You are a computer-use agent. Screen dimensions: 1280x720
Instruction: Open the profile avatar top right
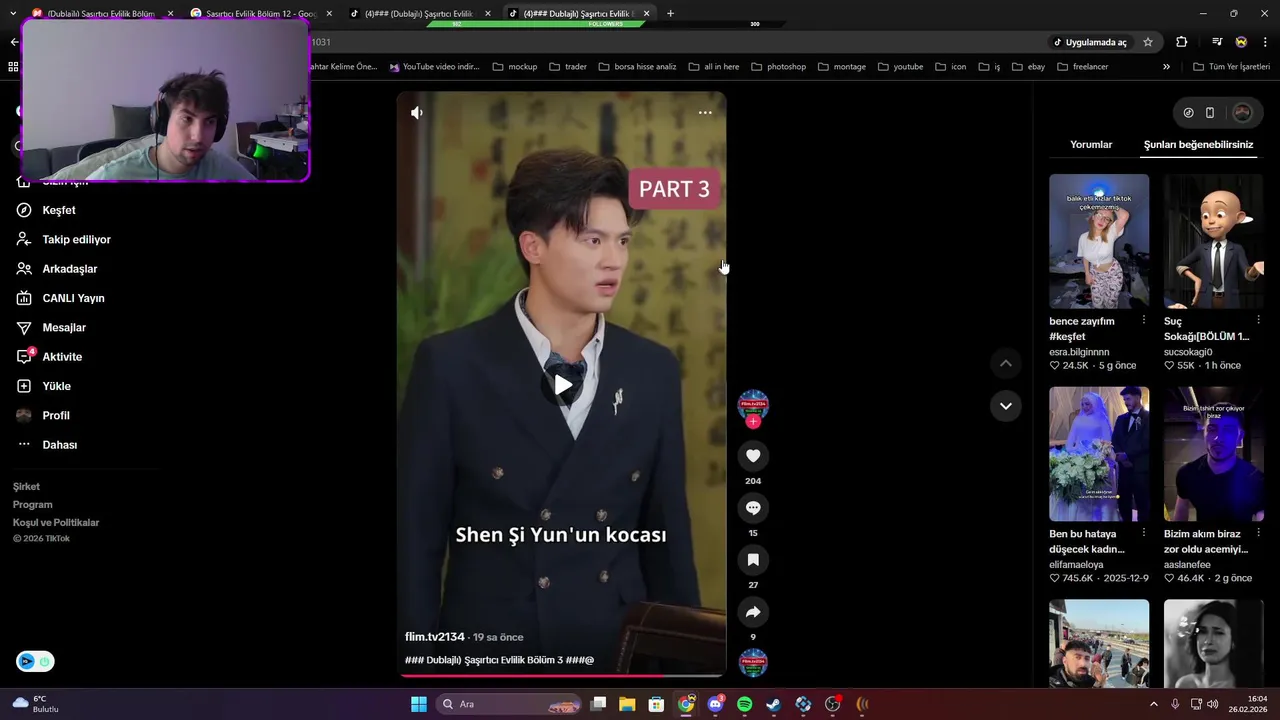point(1242,113)
